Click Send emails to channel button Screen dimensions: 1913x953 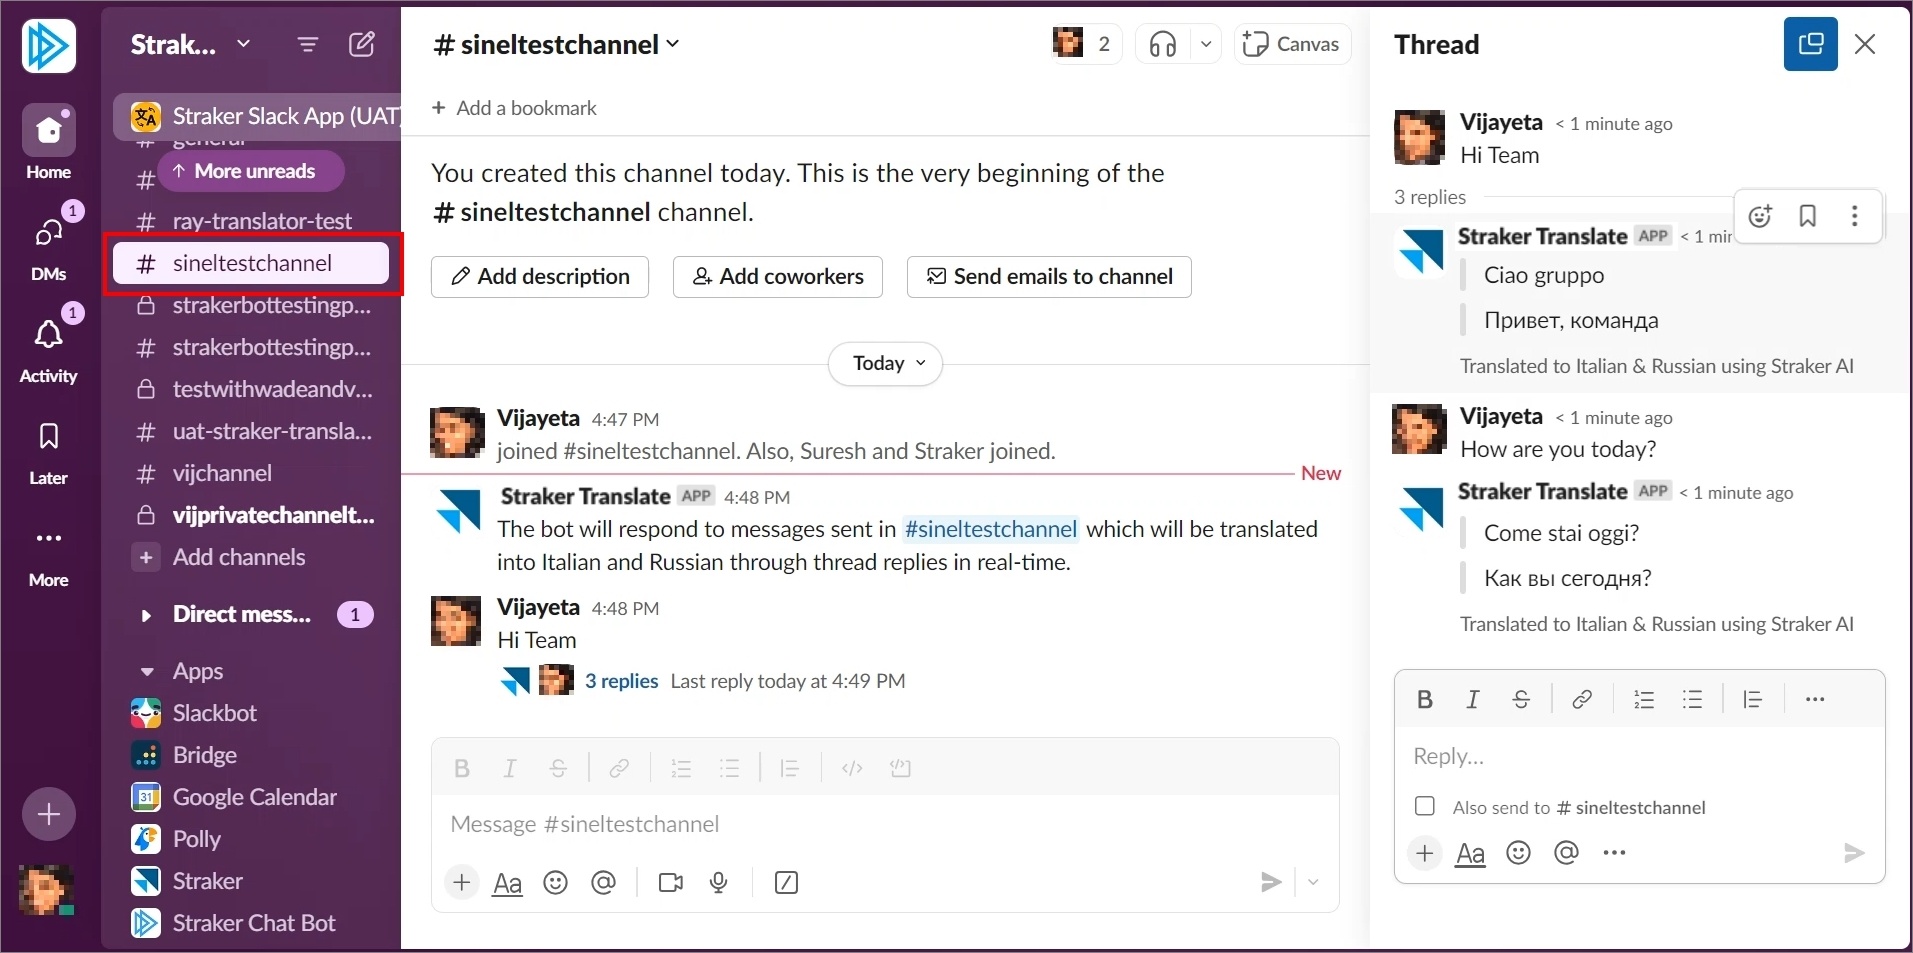pyautogui.click(x=1049, y=277)
